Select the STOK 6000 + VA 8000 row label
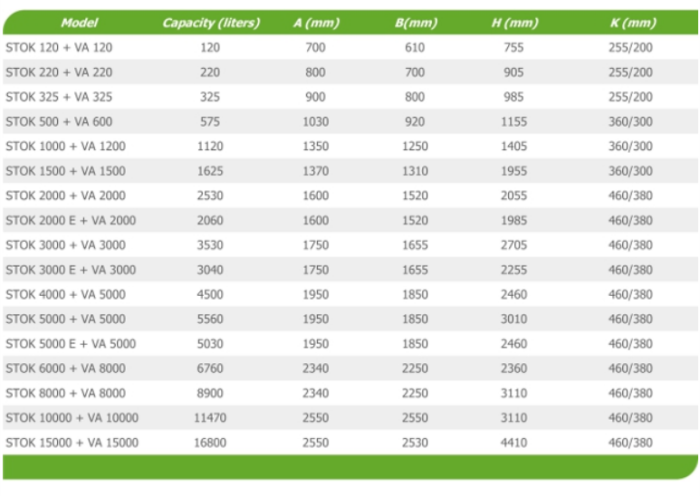 coord(64,368)
